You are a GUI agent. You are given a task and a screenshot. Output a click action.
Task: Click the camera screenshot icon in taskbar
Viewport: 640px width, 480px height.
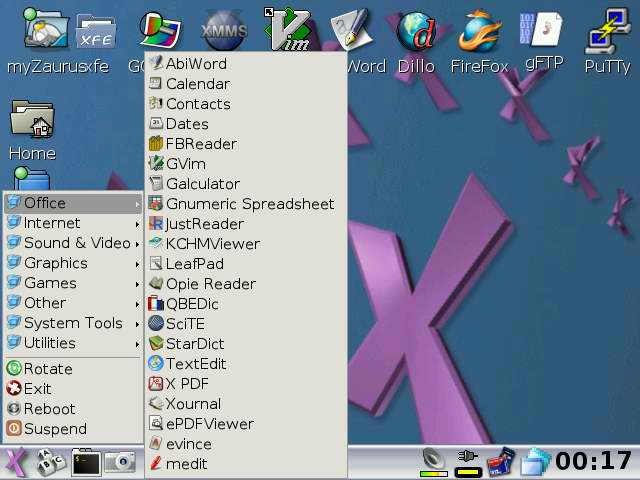(120, 462)
